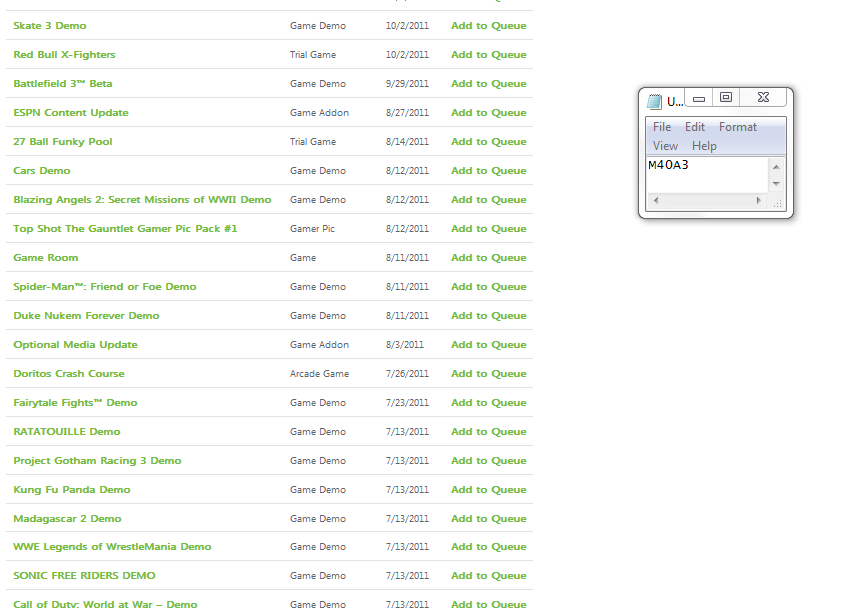Open Duke Nukem Forever Demo link

86,316
